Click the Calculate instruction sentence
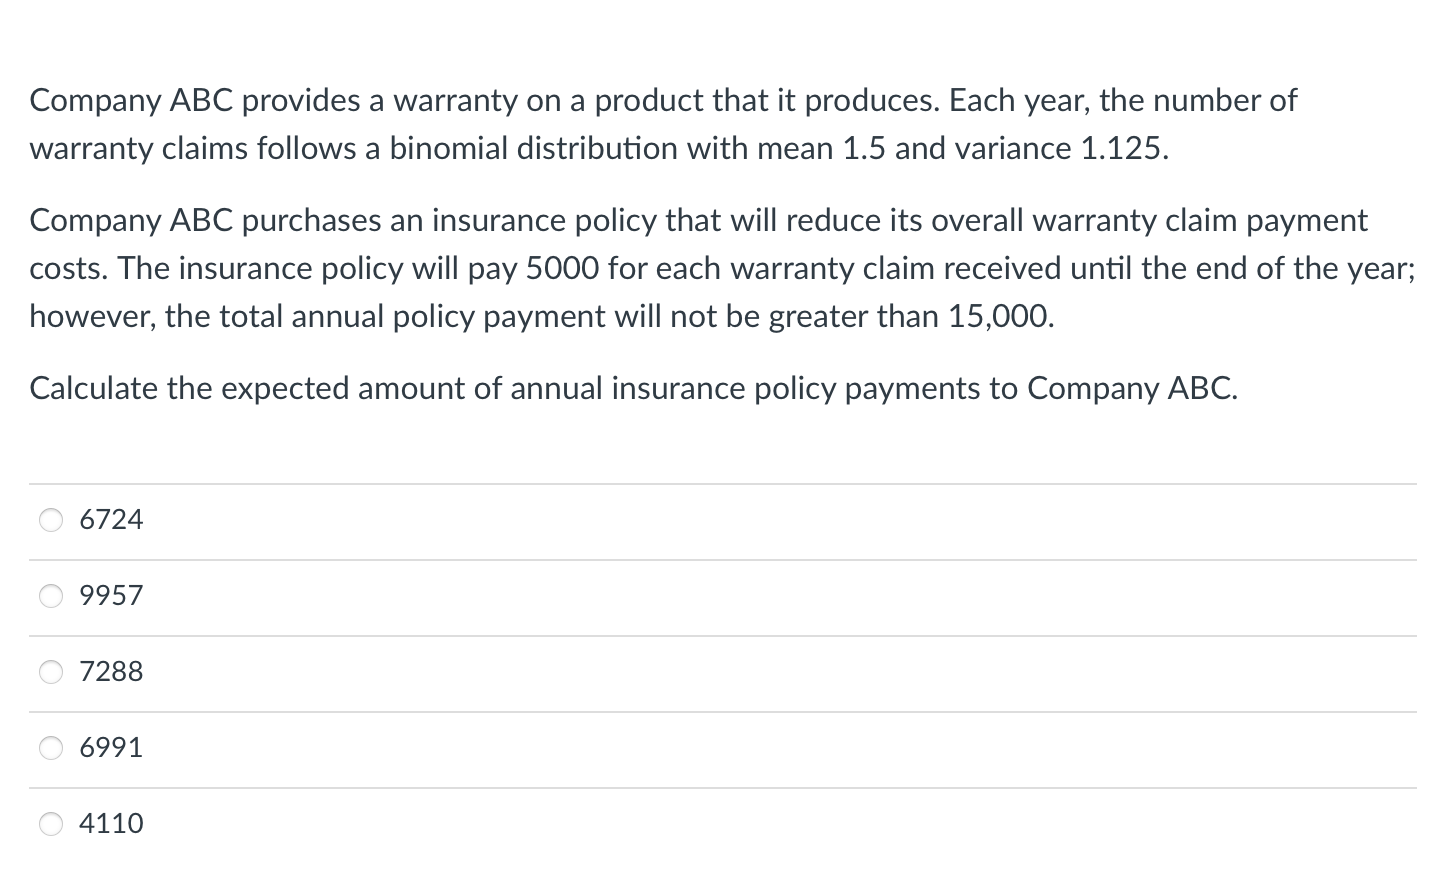This screenshot has width=1443, height=883. pos(634,389)
